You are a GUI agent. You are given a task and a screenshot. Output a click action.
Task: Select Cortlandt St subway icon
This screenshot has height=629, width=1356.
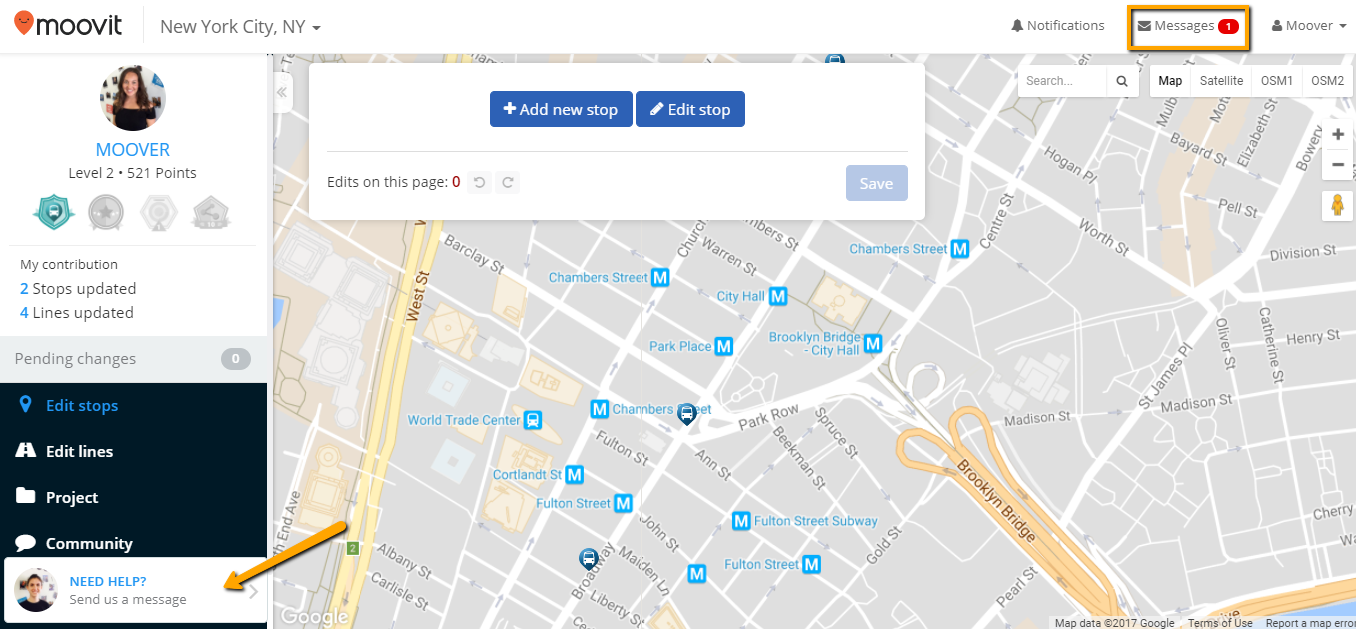[x=575, y=475]
